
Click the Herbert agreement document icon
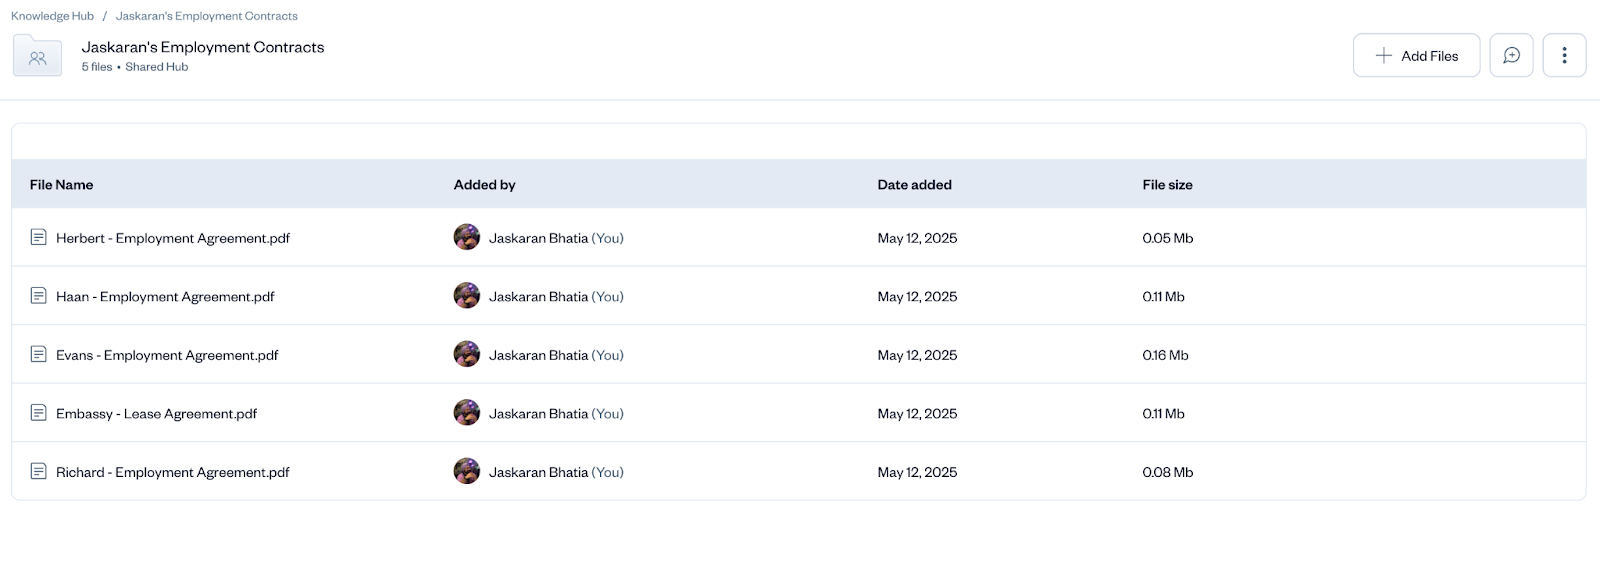[39, 237]
